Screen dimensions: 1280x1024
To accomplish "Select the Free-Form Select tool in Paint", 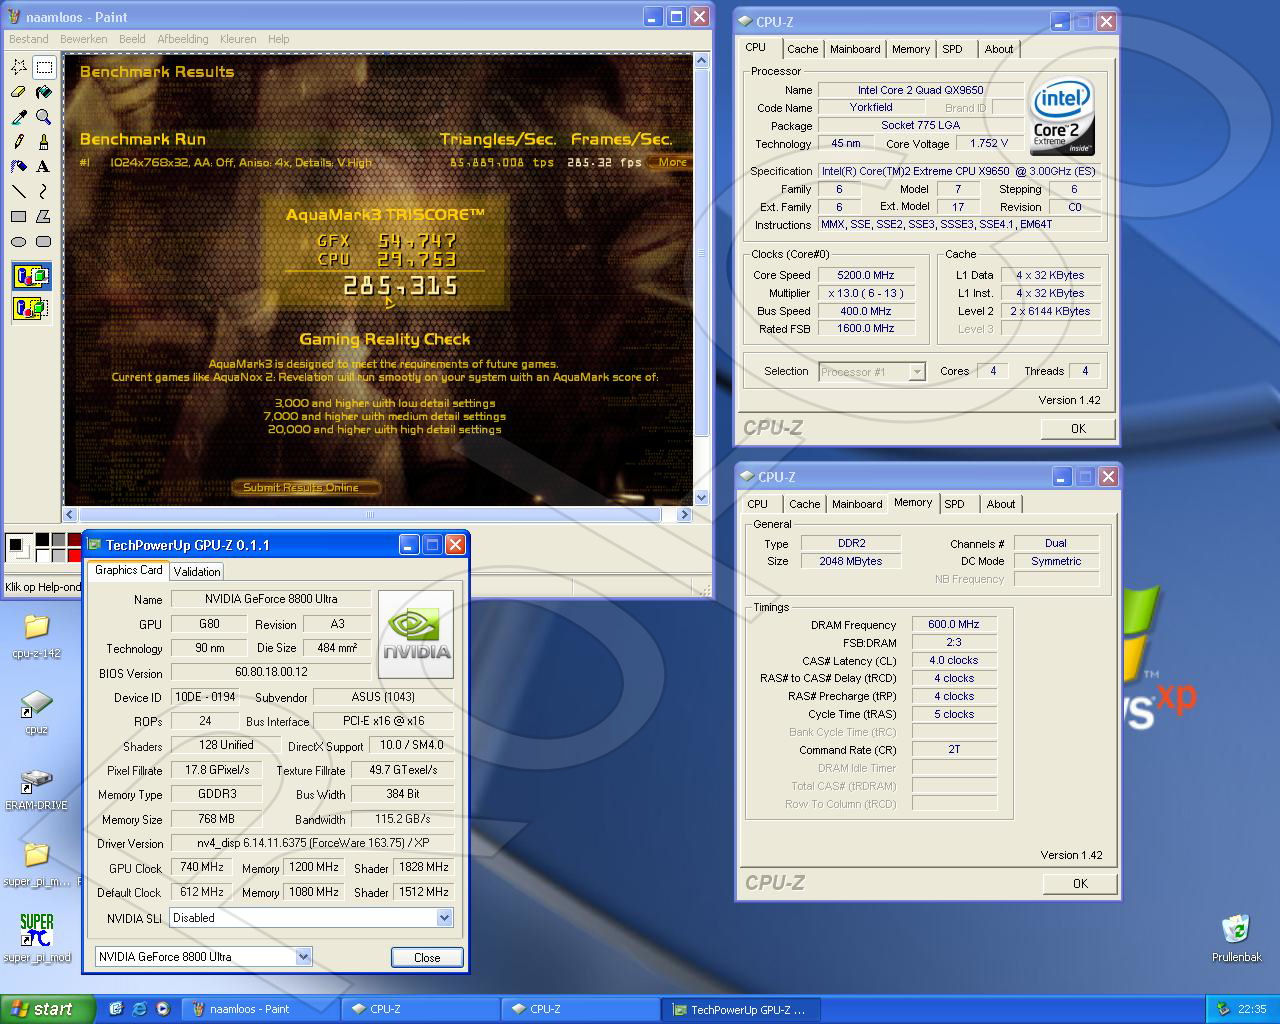I will tap(19, 67).
